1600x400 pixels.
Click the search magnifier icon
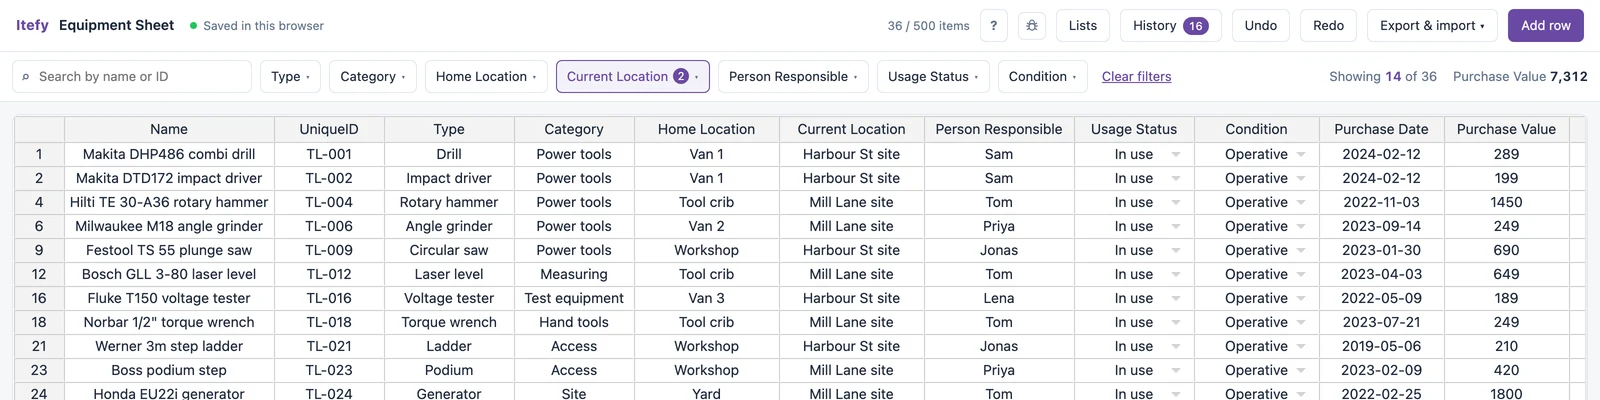pos(26,77)
